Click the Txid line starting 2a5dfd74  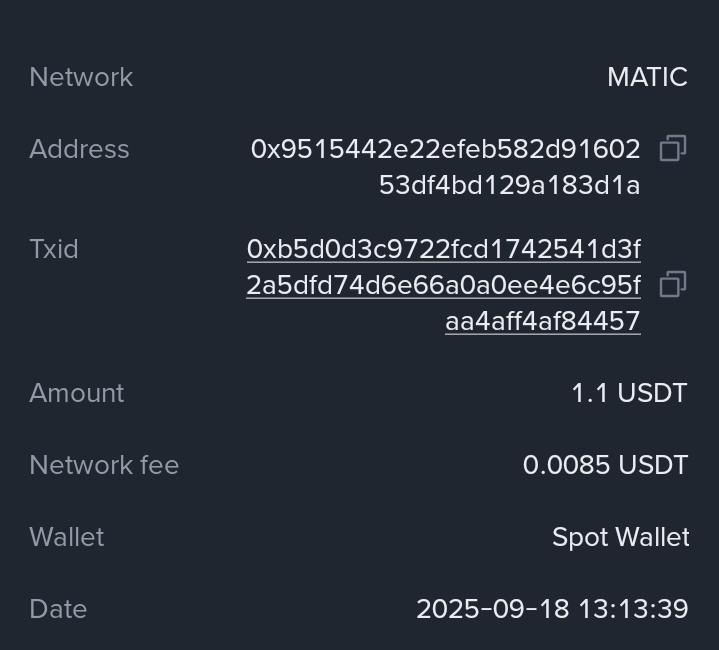[443, 285]
